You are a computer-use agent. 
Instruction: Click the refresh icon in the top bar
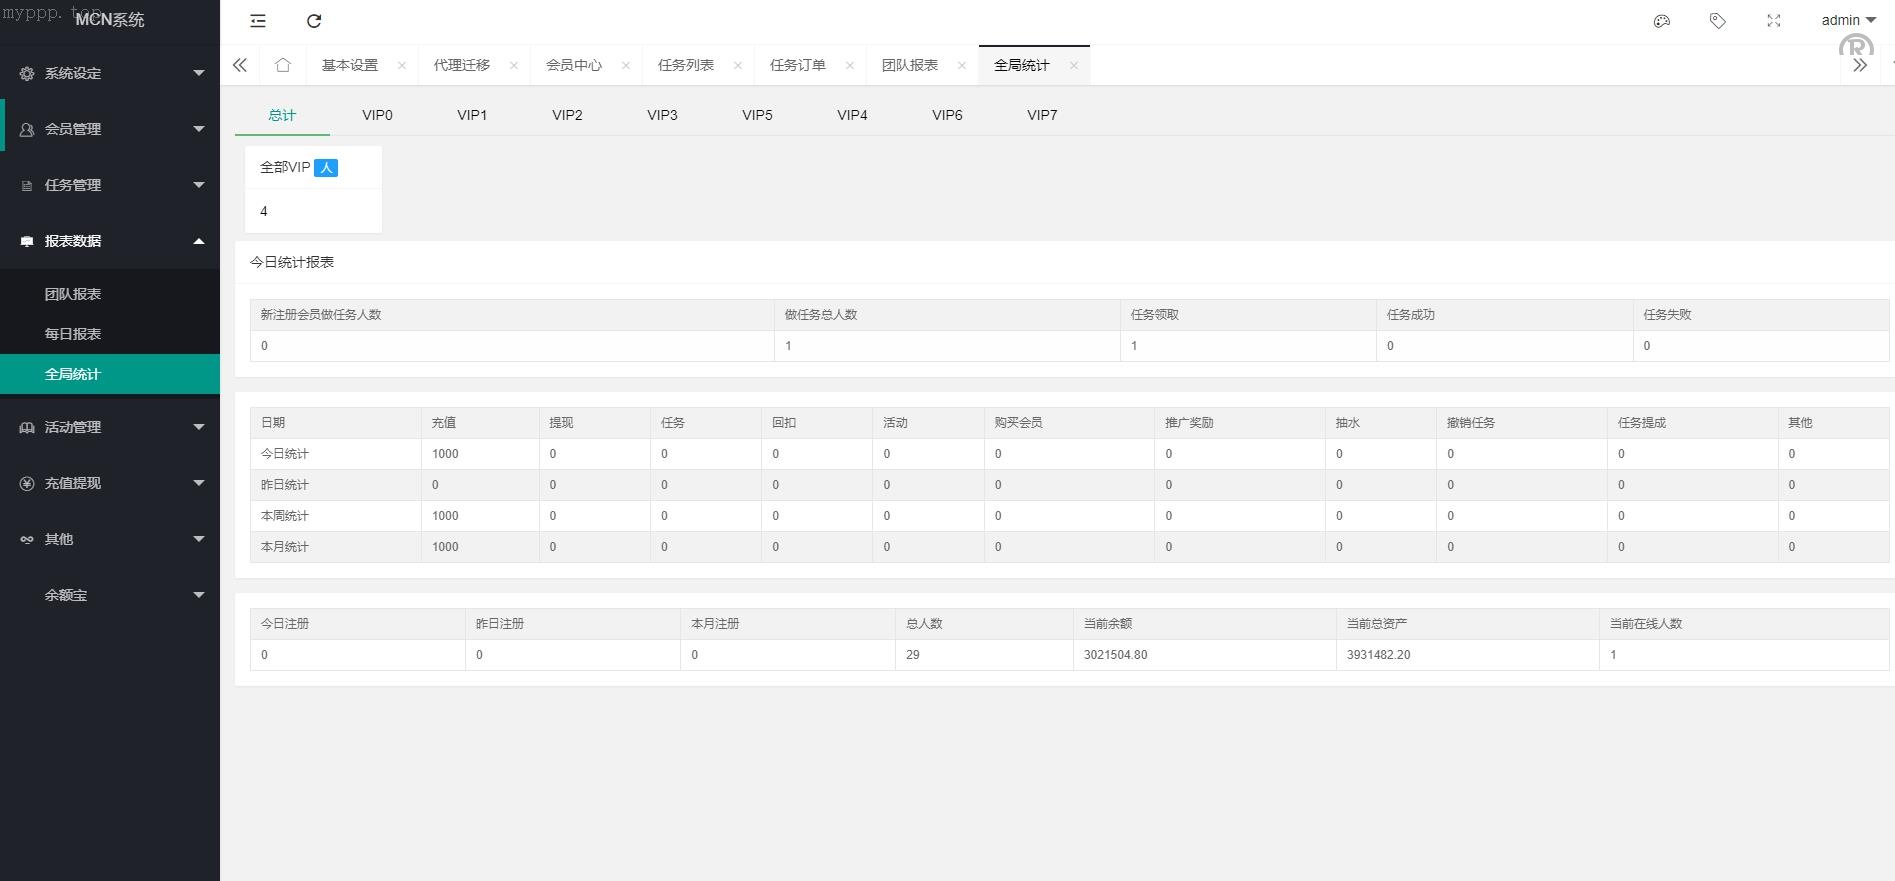tap(314, 21)
